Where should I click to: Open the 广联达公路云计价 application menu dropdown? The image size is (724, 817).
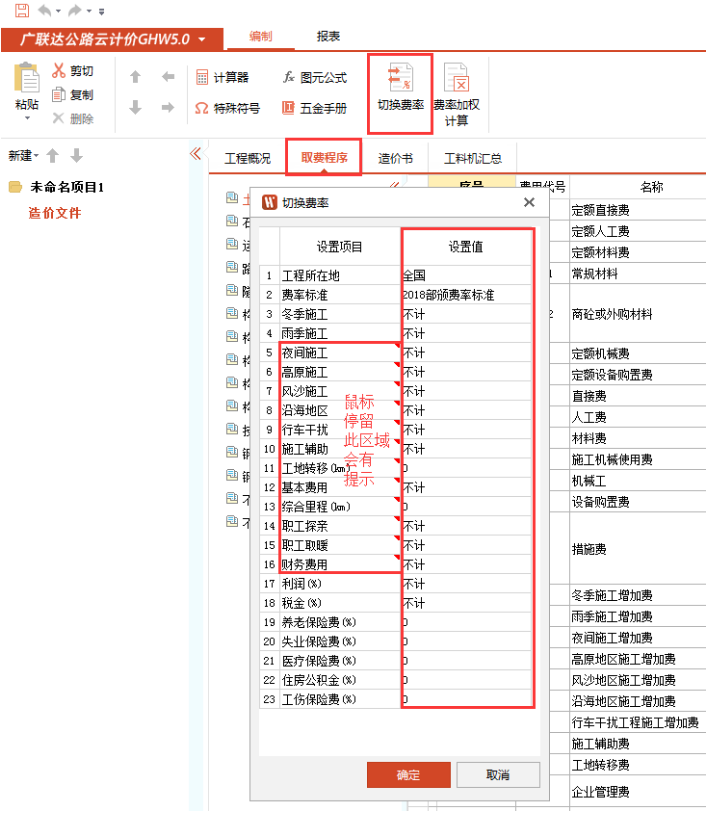tap(203, 39)
